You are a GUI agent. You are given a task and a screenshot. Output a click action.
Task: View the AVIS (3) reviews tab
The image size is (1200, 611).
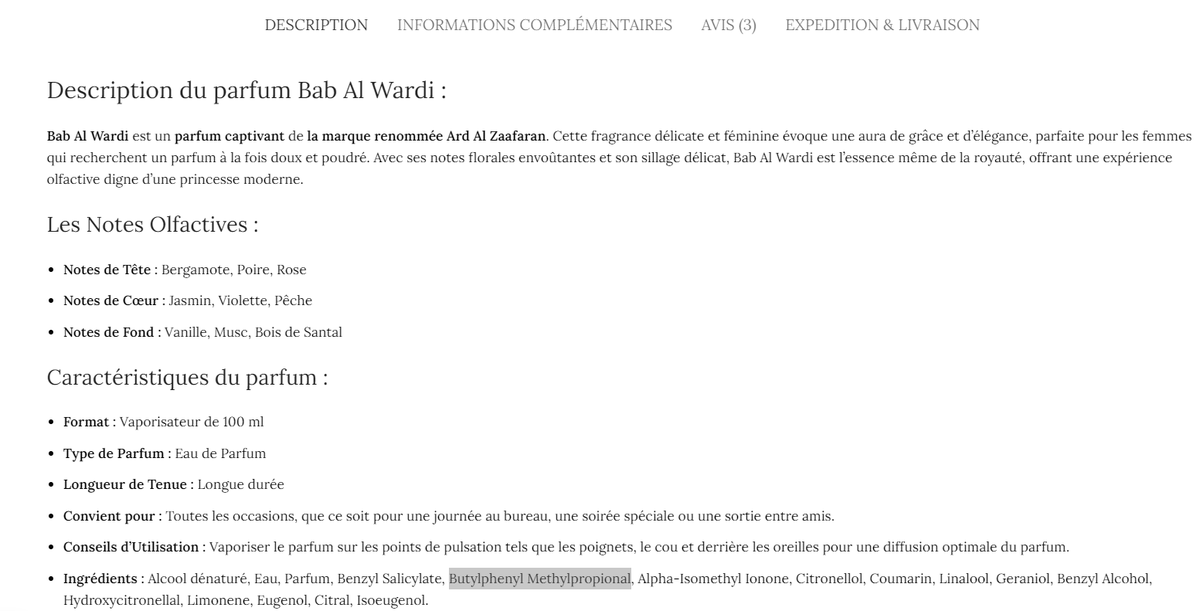(x=728, y=25)
